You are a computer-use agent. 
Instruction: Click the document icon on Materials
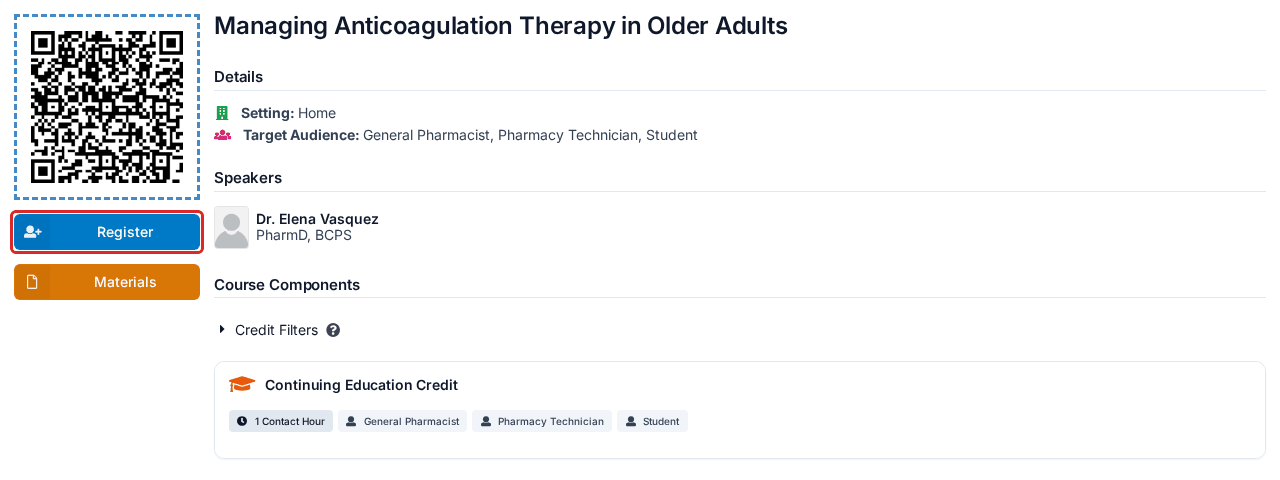tap(32, 282)
